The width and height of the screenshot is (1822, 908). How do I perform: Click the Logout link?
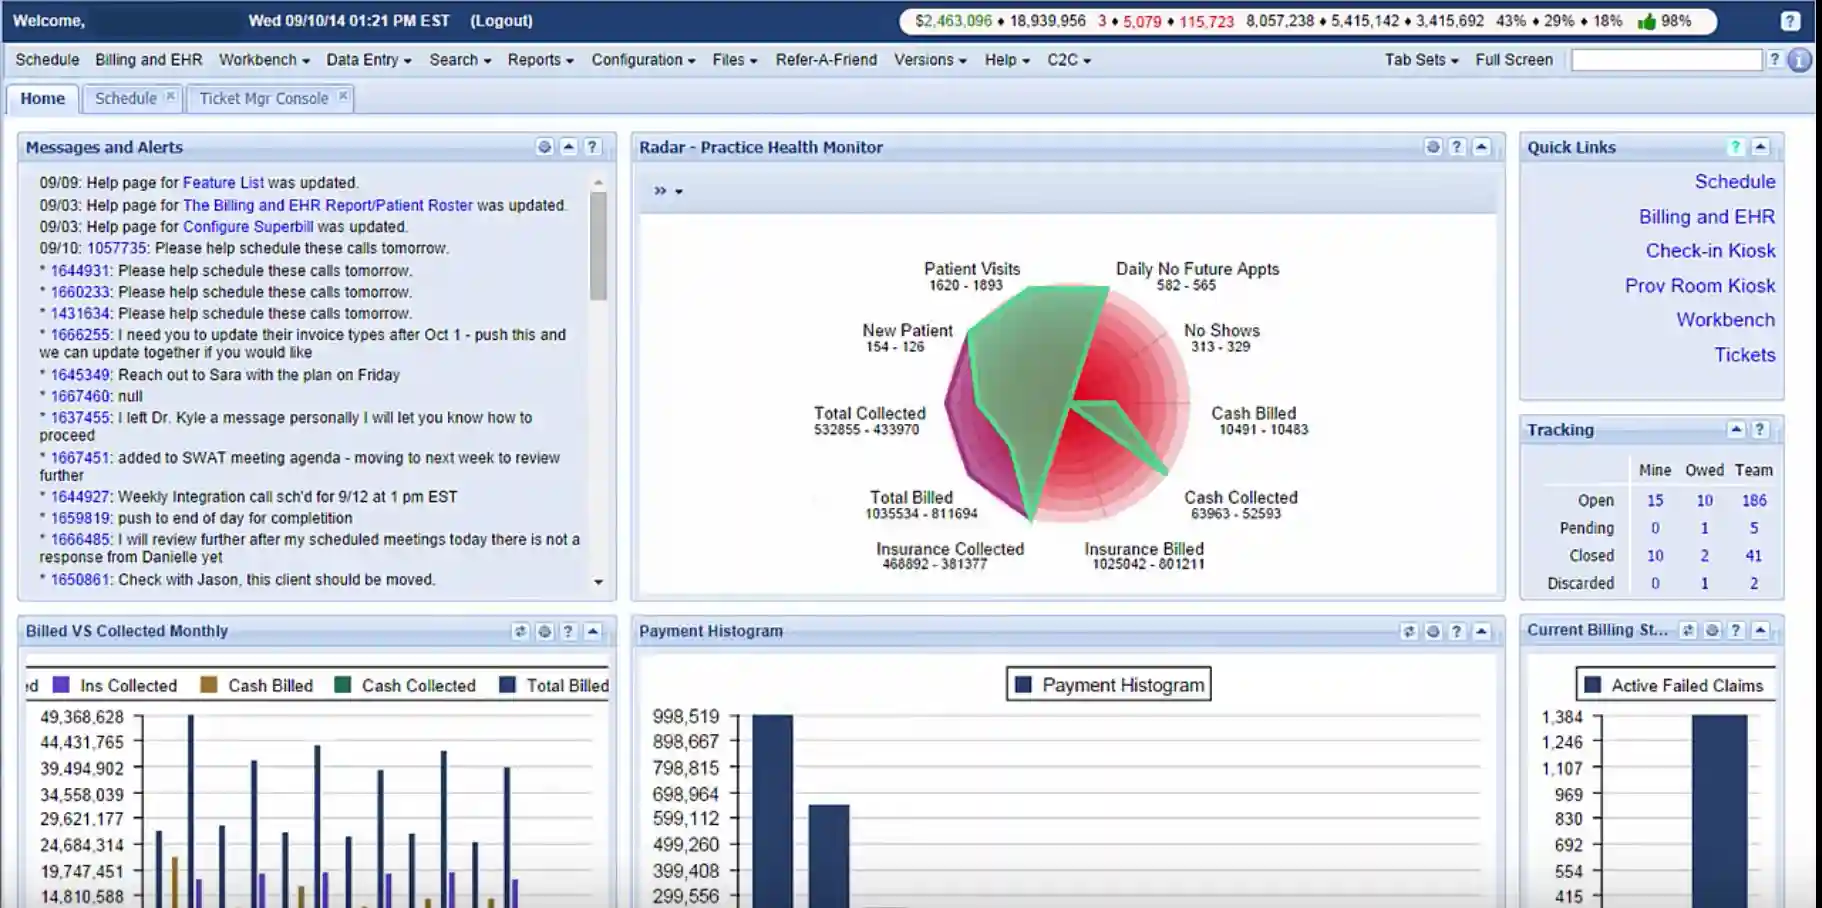click(x=502, y=20)
